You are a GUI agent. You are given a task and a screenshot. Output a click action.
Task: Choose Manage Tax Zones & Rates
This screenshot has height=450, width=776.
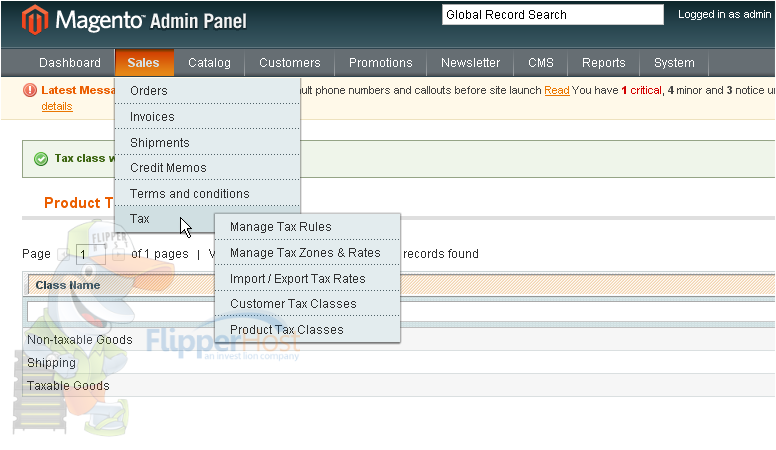click(x=307, y=252)
